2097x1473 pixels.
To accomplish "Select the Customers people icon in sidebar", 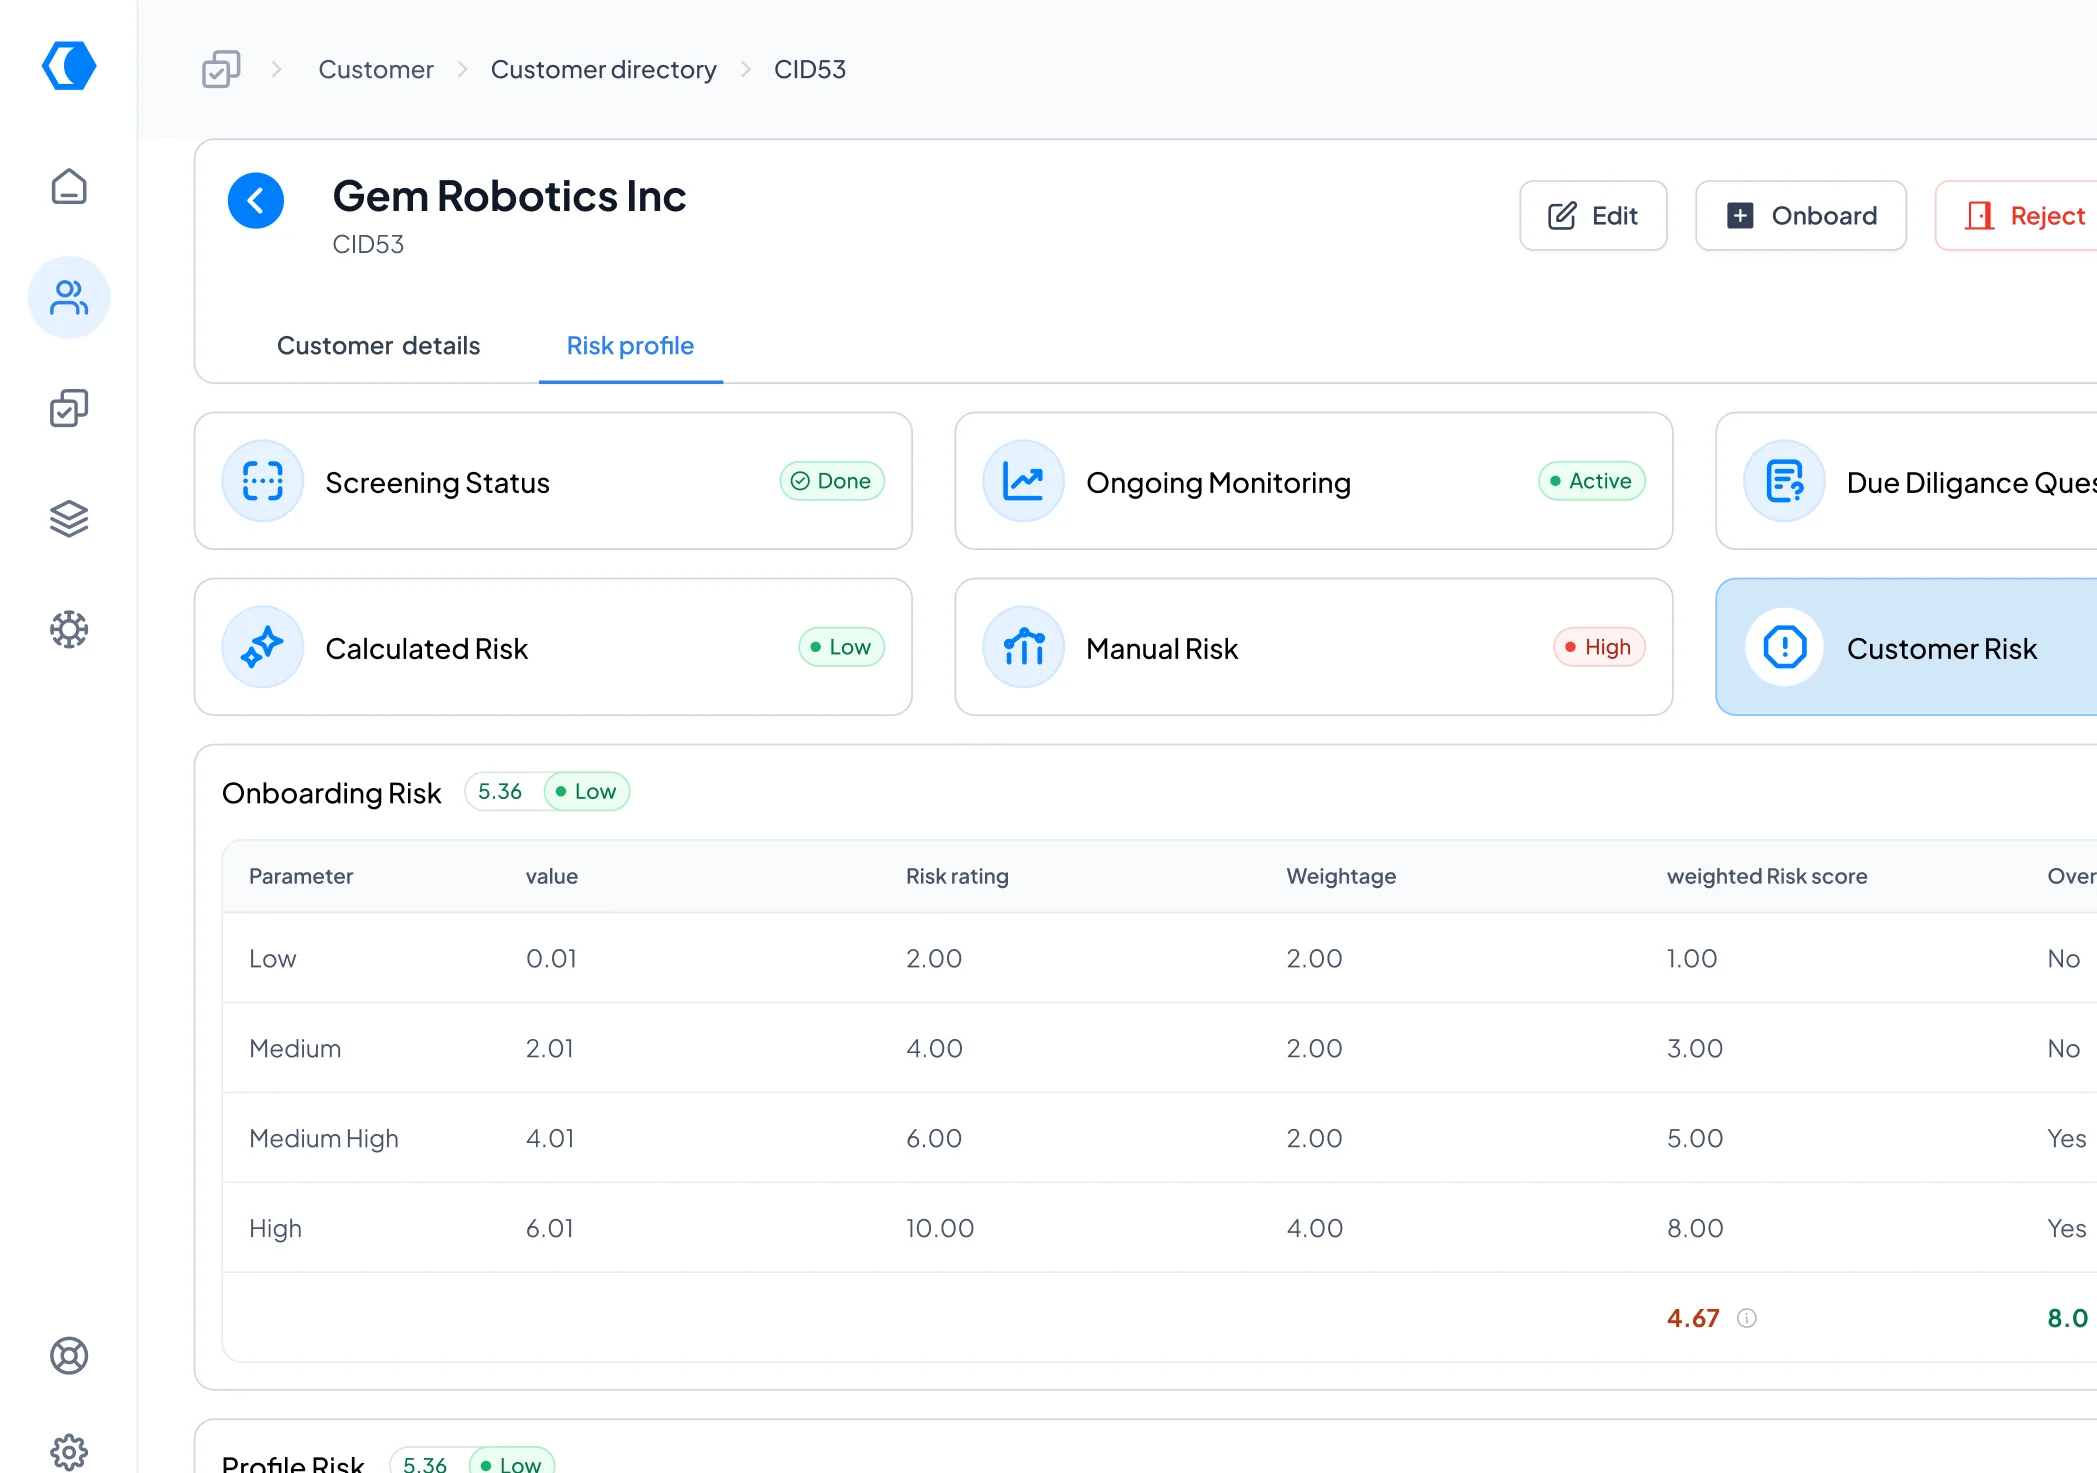I will 69,298.
